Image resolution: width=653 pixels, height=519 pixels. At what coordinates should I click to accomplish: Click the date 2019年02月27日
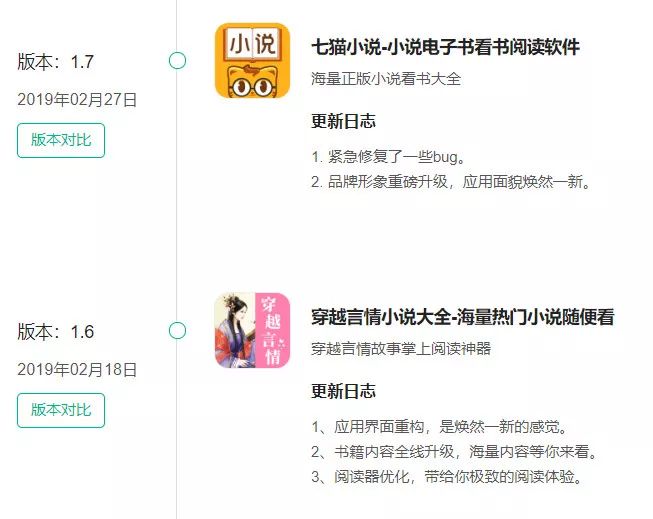(x=77, y=100)
